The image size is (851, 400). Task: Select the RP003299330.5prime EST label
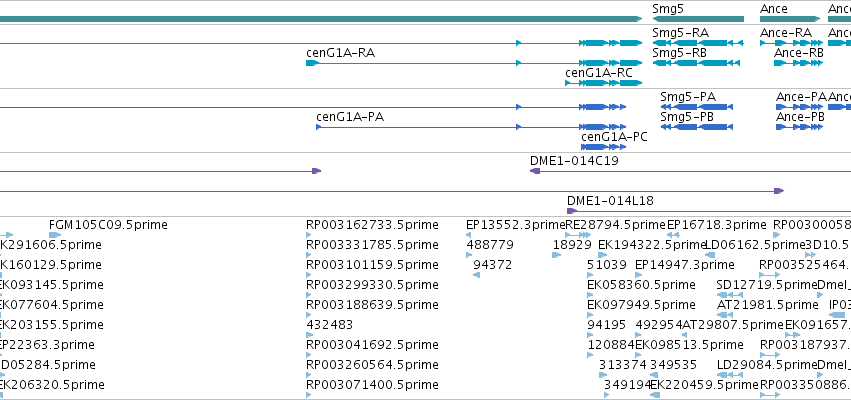click(372, 285)
